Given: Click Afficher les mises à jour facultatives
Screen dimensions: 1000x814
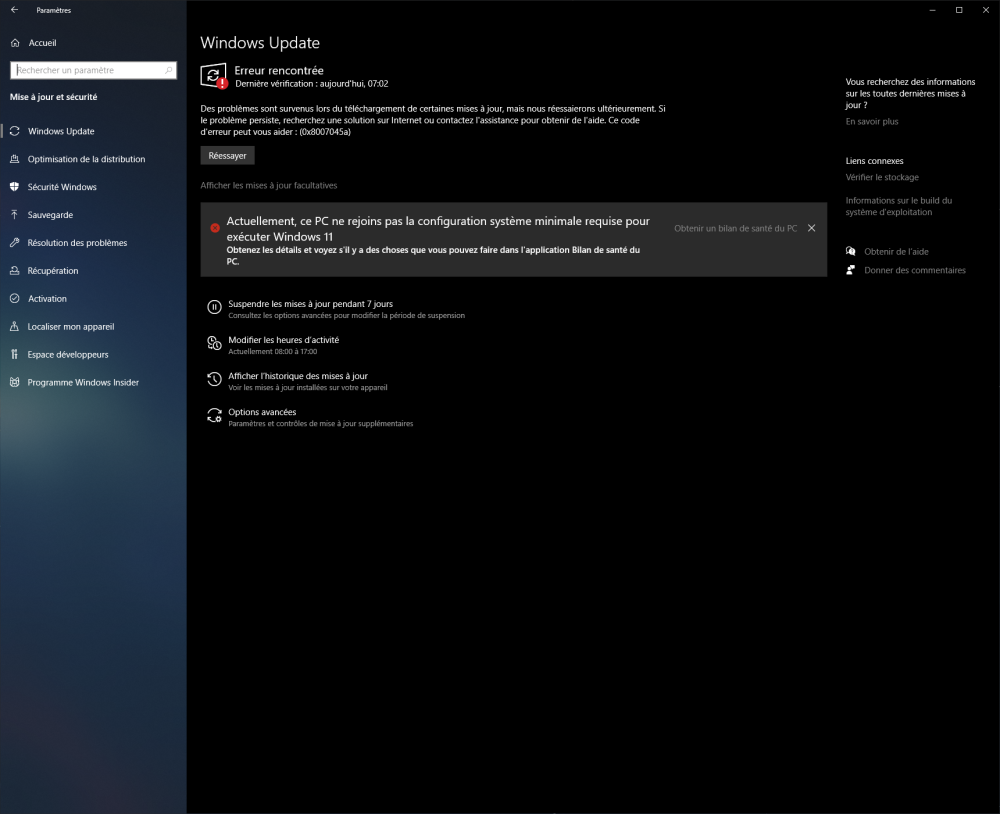Looking at the screenshot, I should pos(269,185).
